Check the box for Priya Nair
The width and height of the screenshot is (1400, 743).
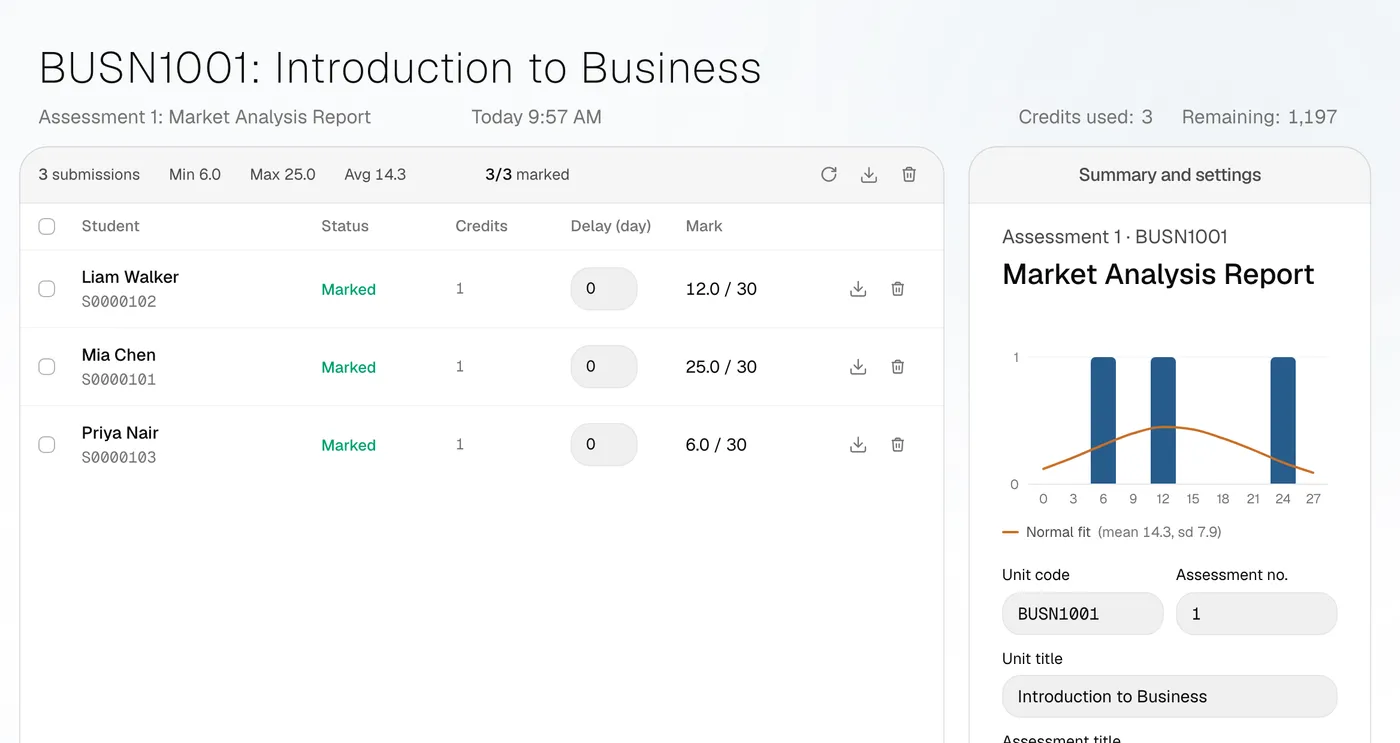[x=47, y=445]
